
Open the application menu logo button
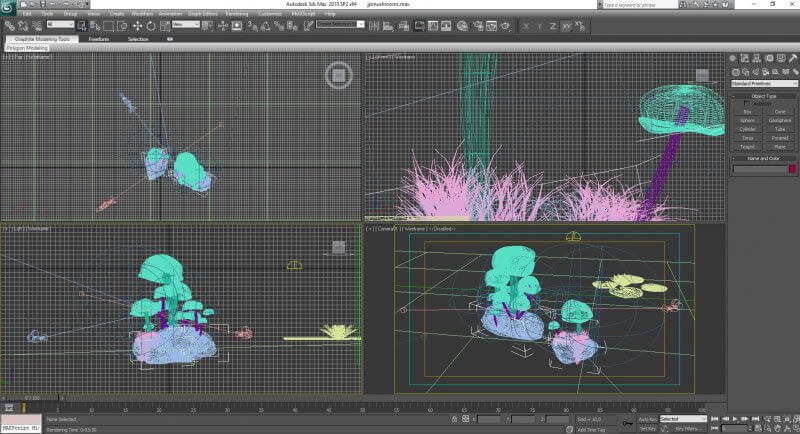click(x=8, y=7)
